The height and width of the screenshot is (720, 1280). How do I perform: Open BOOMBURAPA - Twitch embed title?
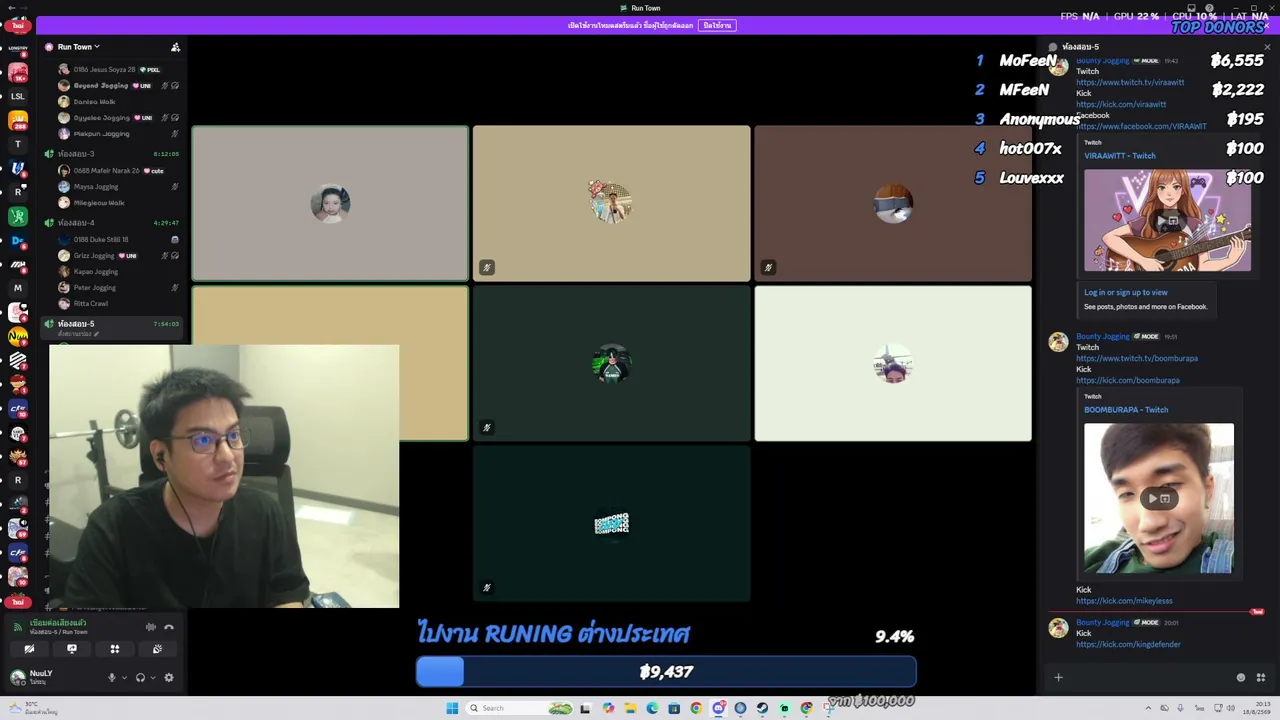click(1126, 410)
